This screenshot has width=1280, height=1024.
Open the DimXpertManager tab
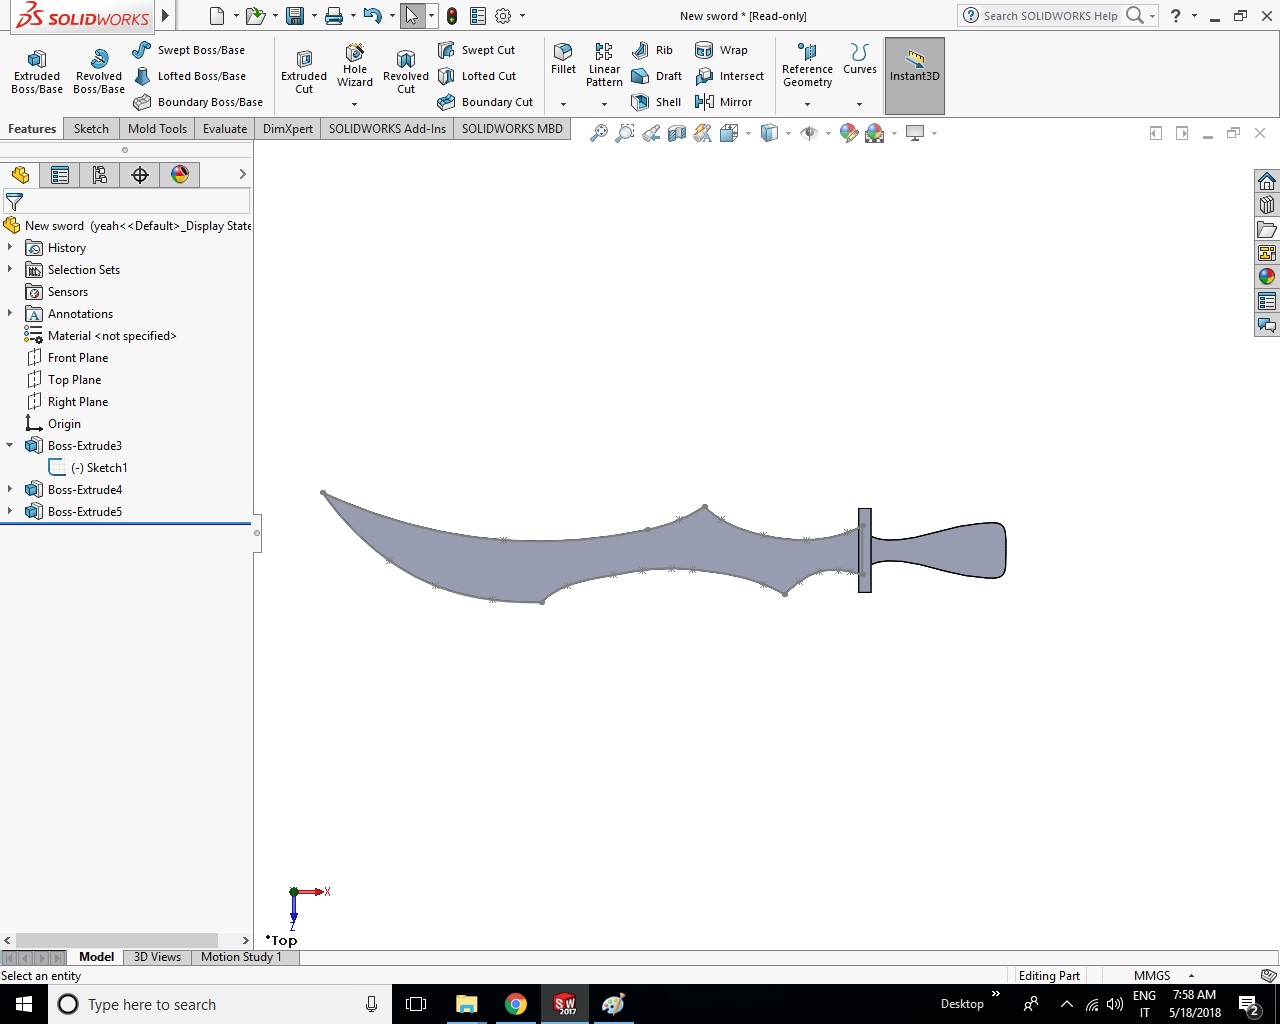coord(140,175)
